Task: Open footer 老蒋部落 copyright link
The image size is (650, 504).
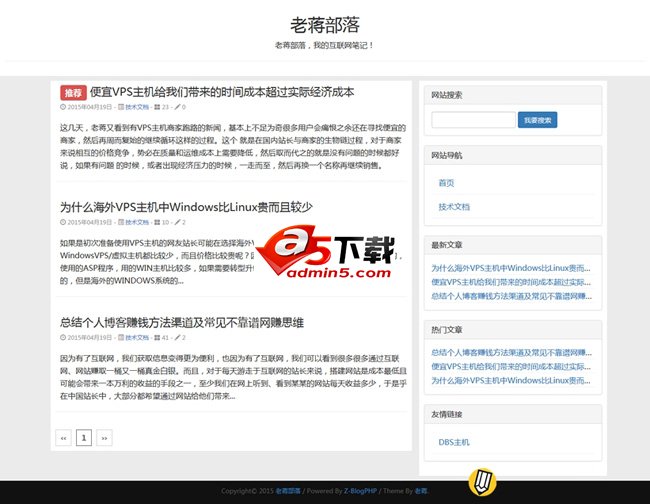Action: (288, 491)
